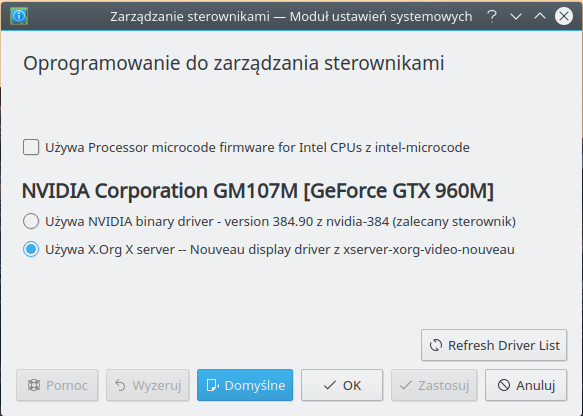583x416 pixels.
Task: Close the driver management window
Action: pyautogui.click(x=564, y=16)
